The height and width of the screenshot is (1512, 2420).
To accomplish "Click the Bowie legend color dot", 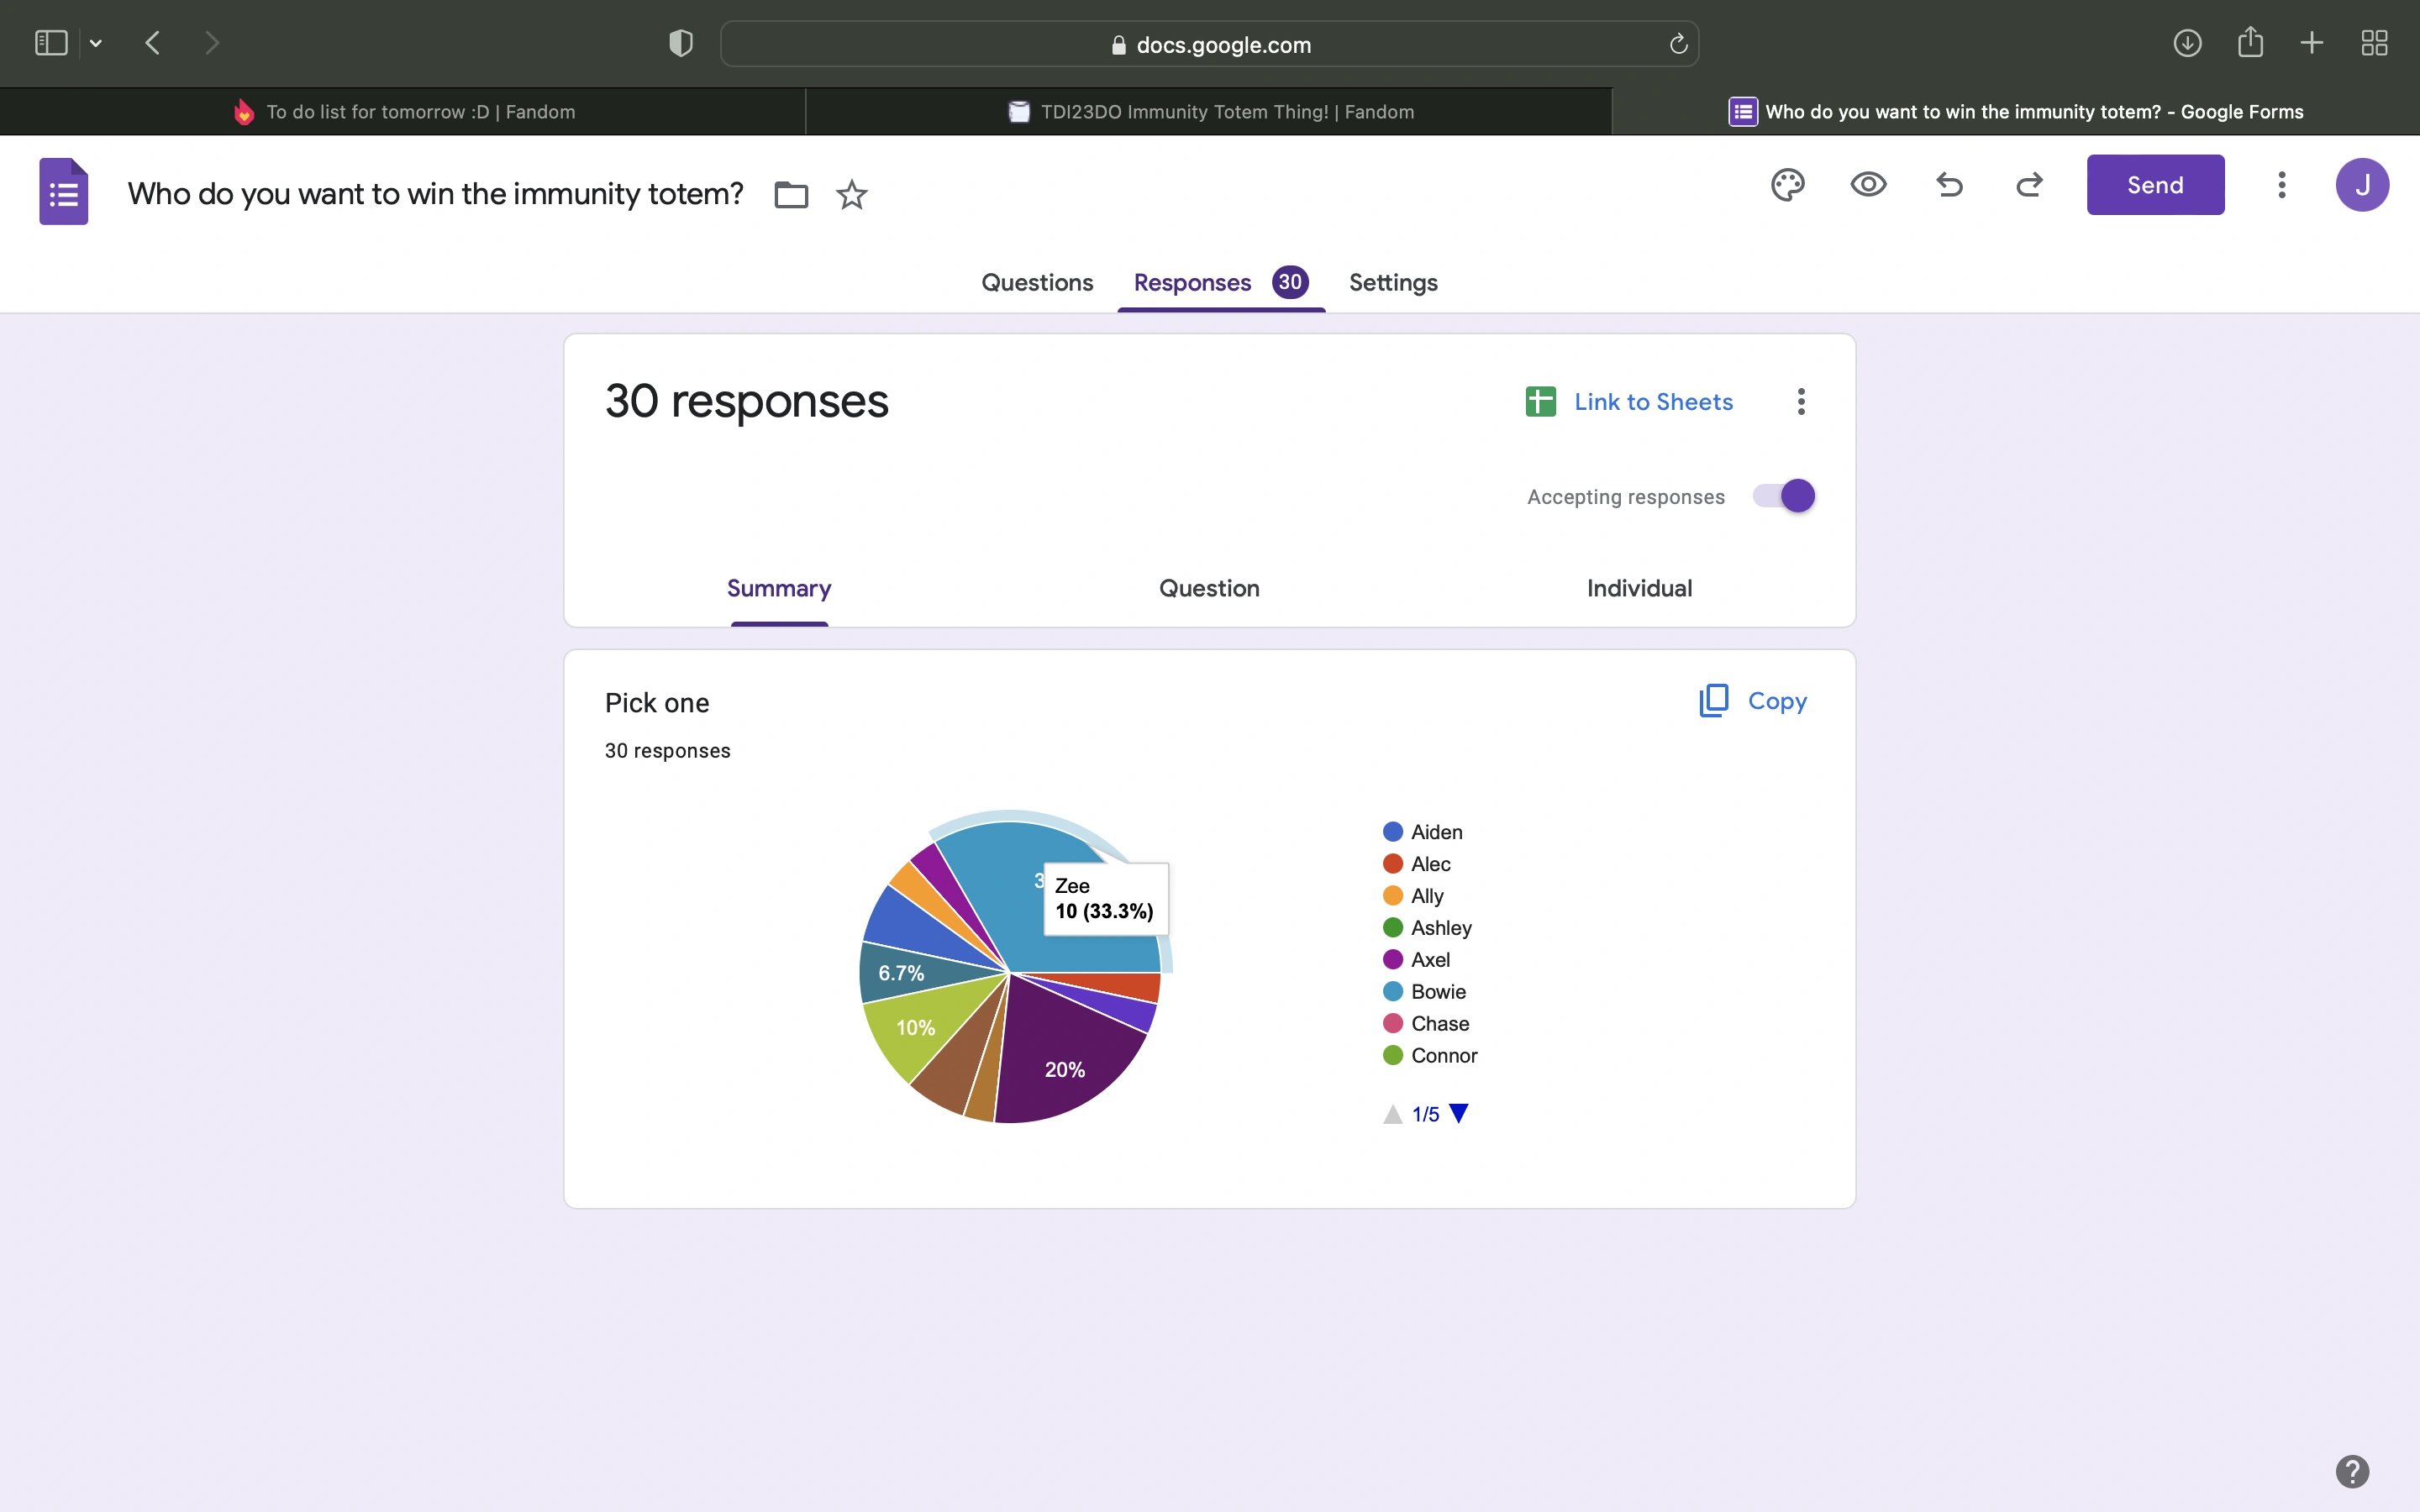I will coord(1392,991).
